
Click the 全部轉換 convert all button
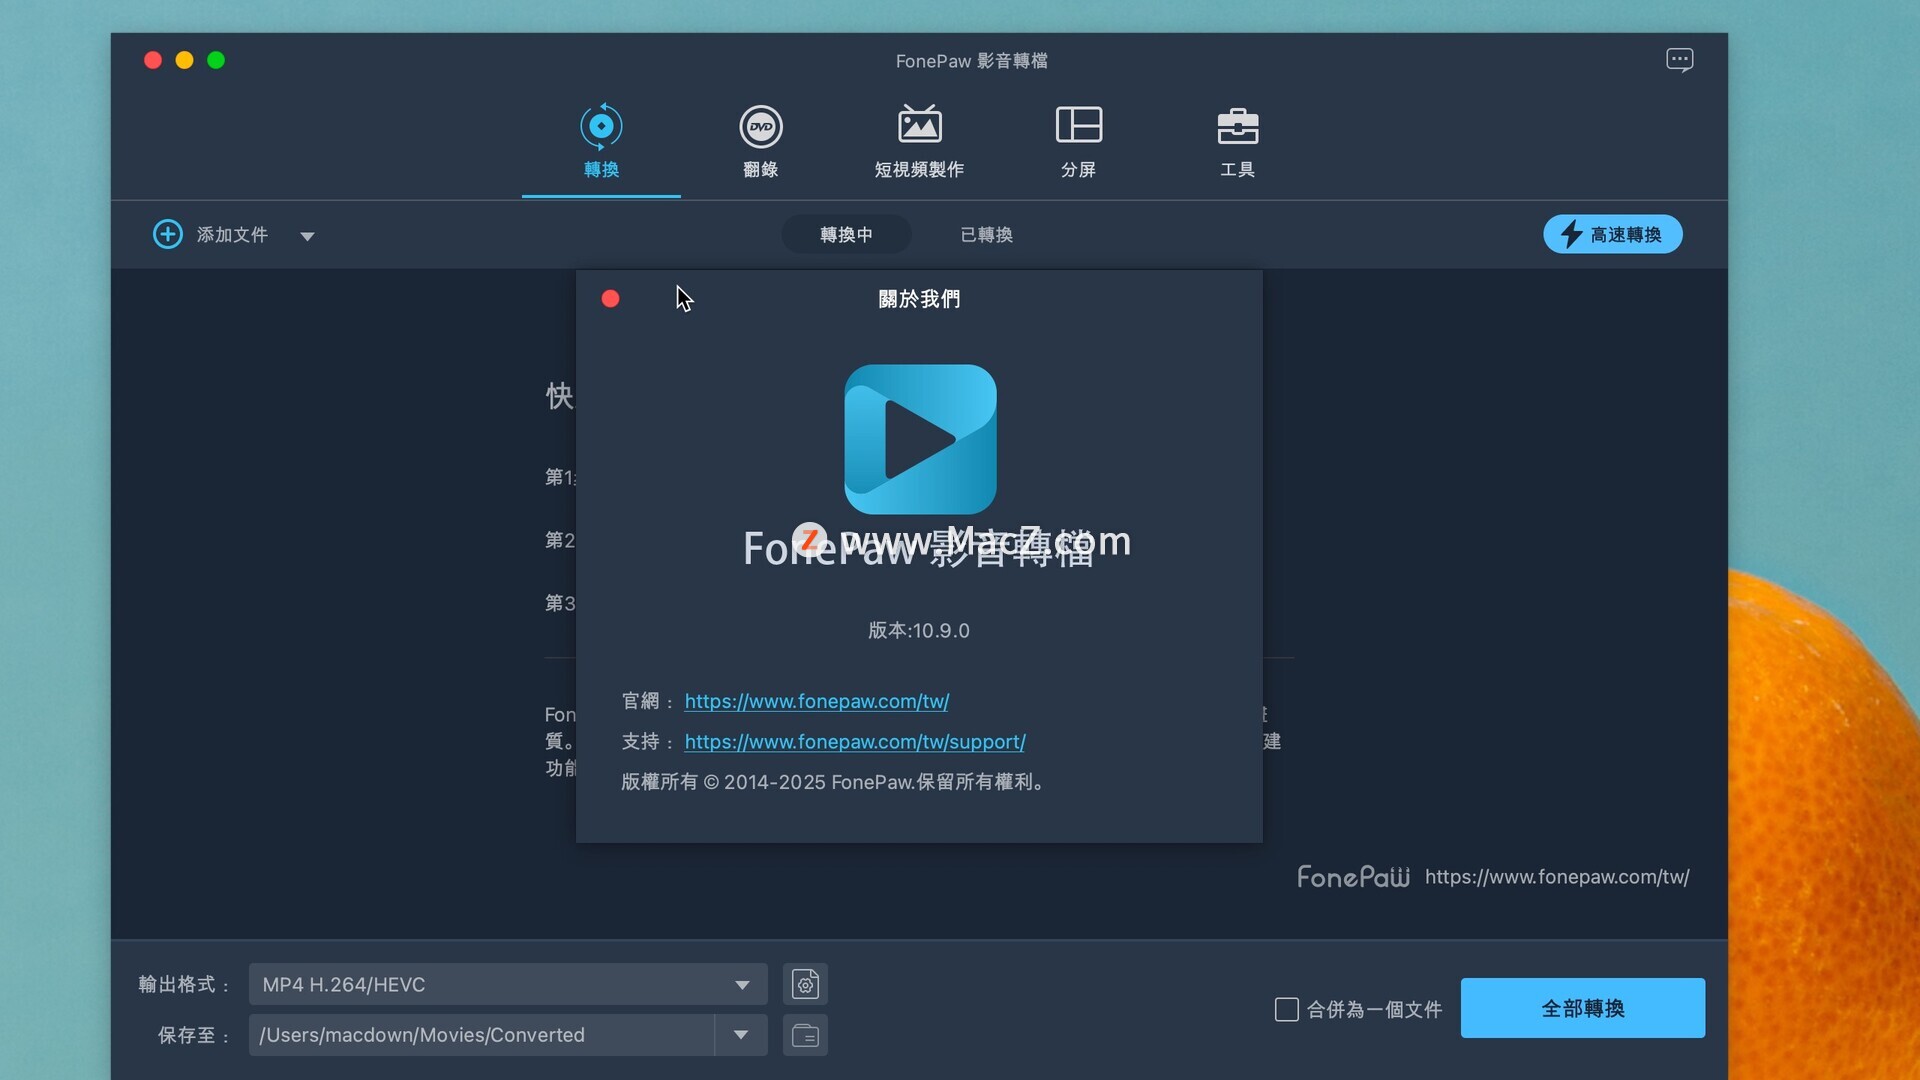point(1582,1008)
